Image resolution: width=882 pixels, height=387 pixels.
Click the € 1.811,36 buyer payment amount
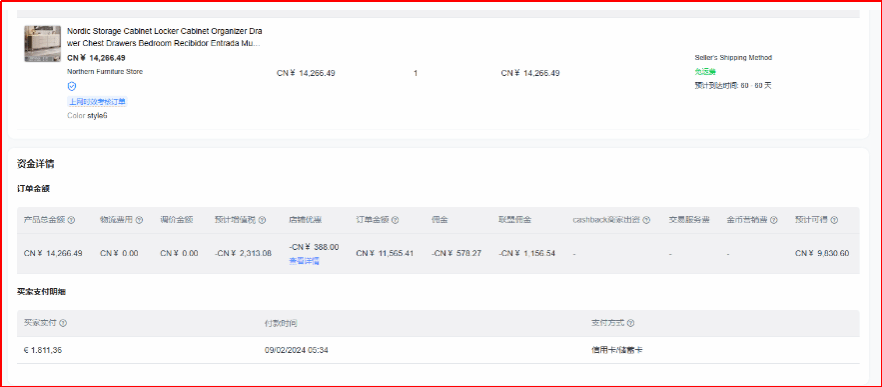43,350
